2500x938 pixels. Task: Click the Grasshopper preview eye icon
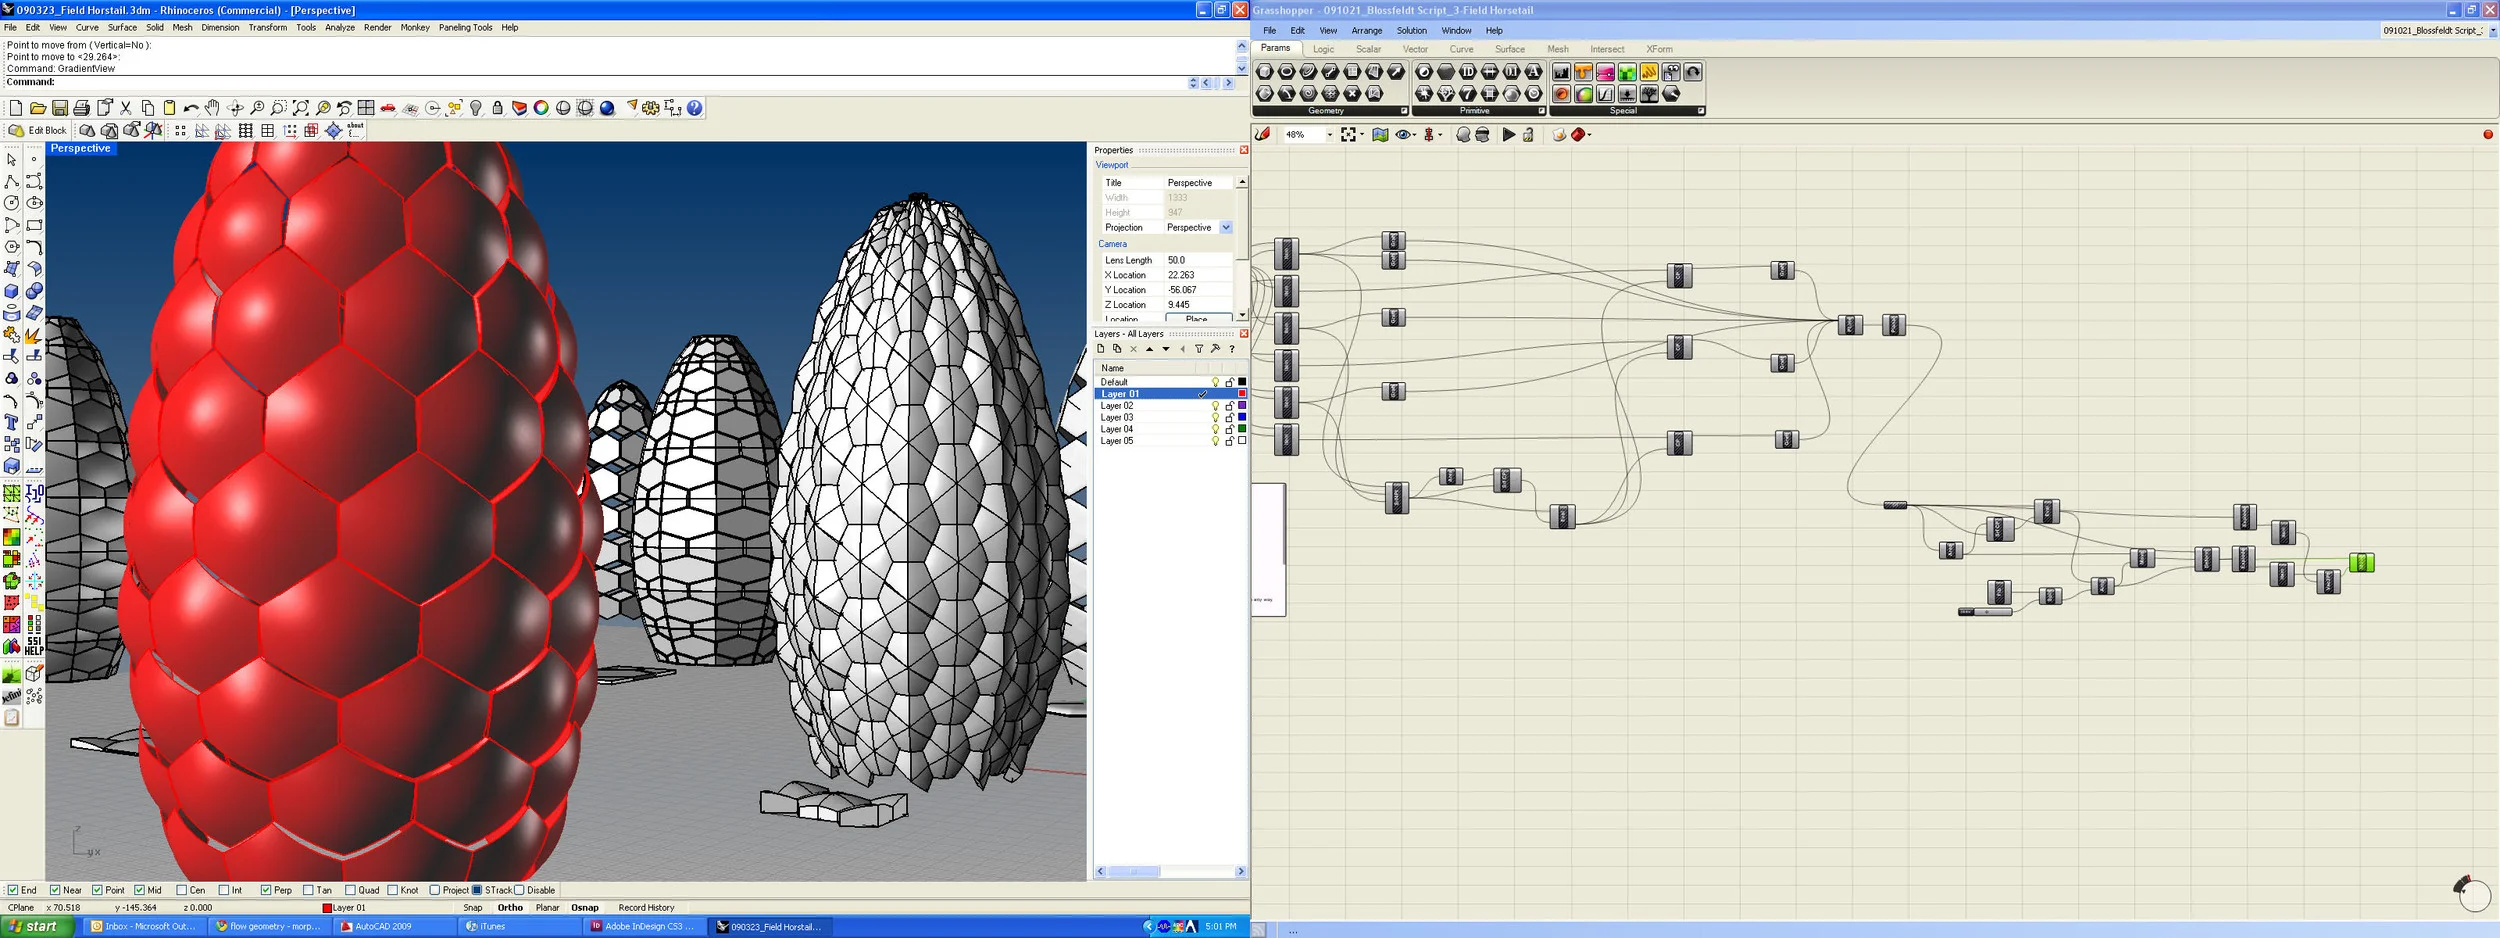coord(1403,134)
